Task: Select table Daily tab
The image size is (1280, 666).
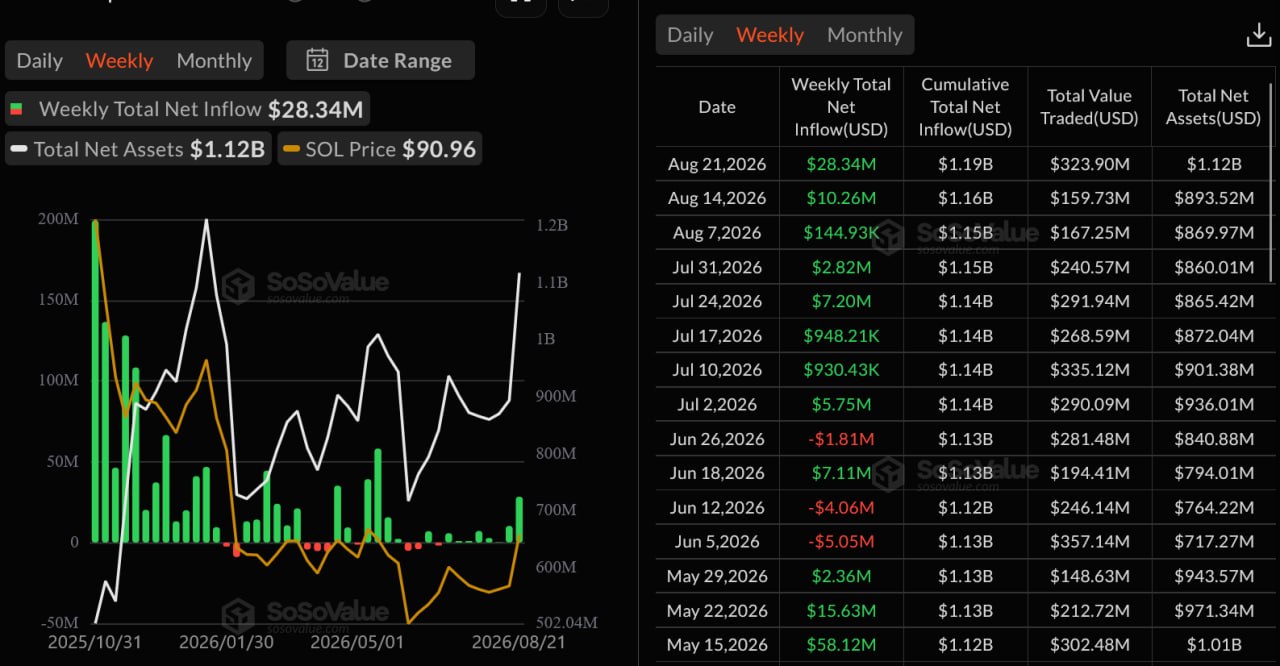Action: (690, 35)
